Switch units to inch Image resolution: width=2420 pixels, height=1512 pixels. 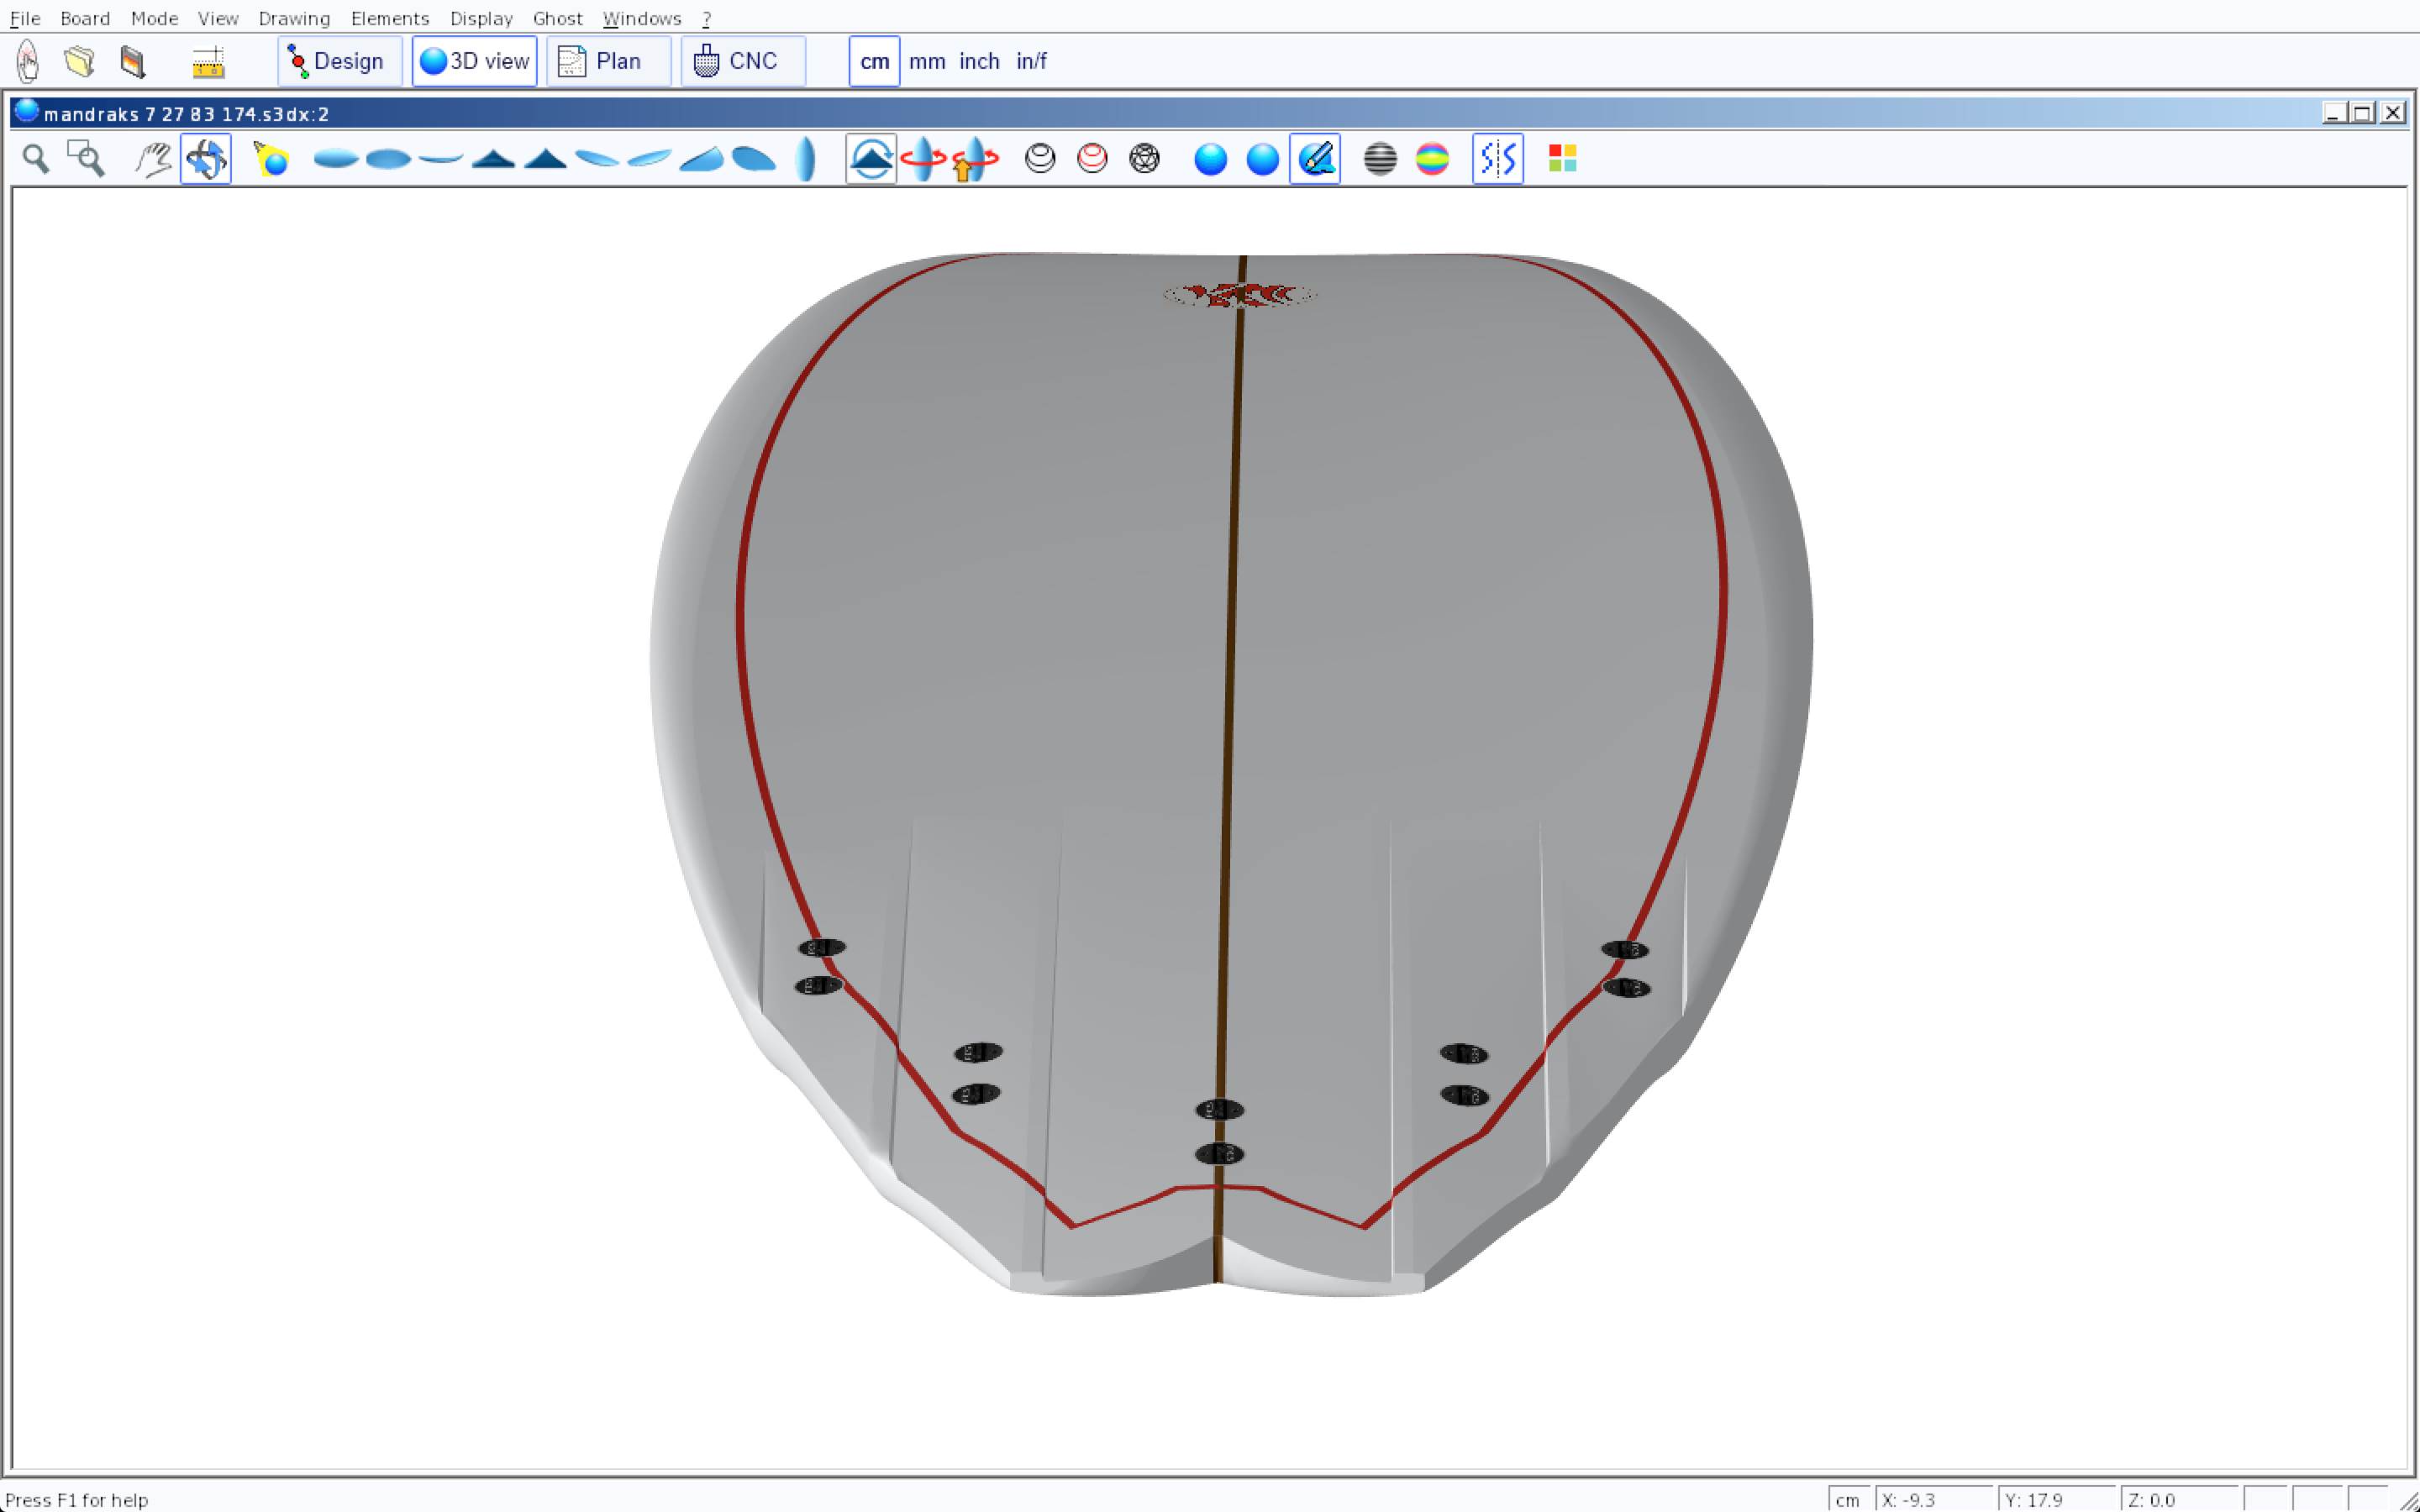point(979,61)
